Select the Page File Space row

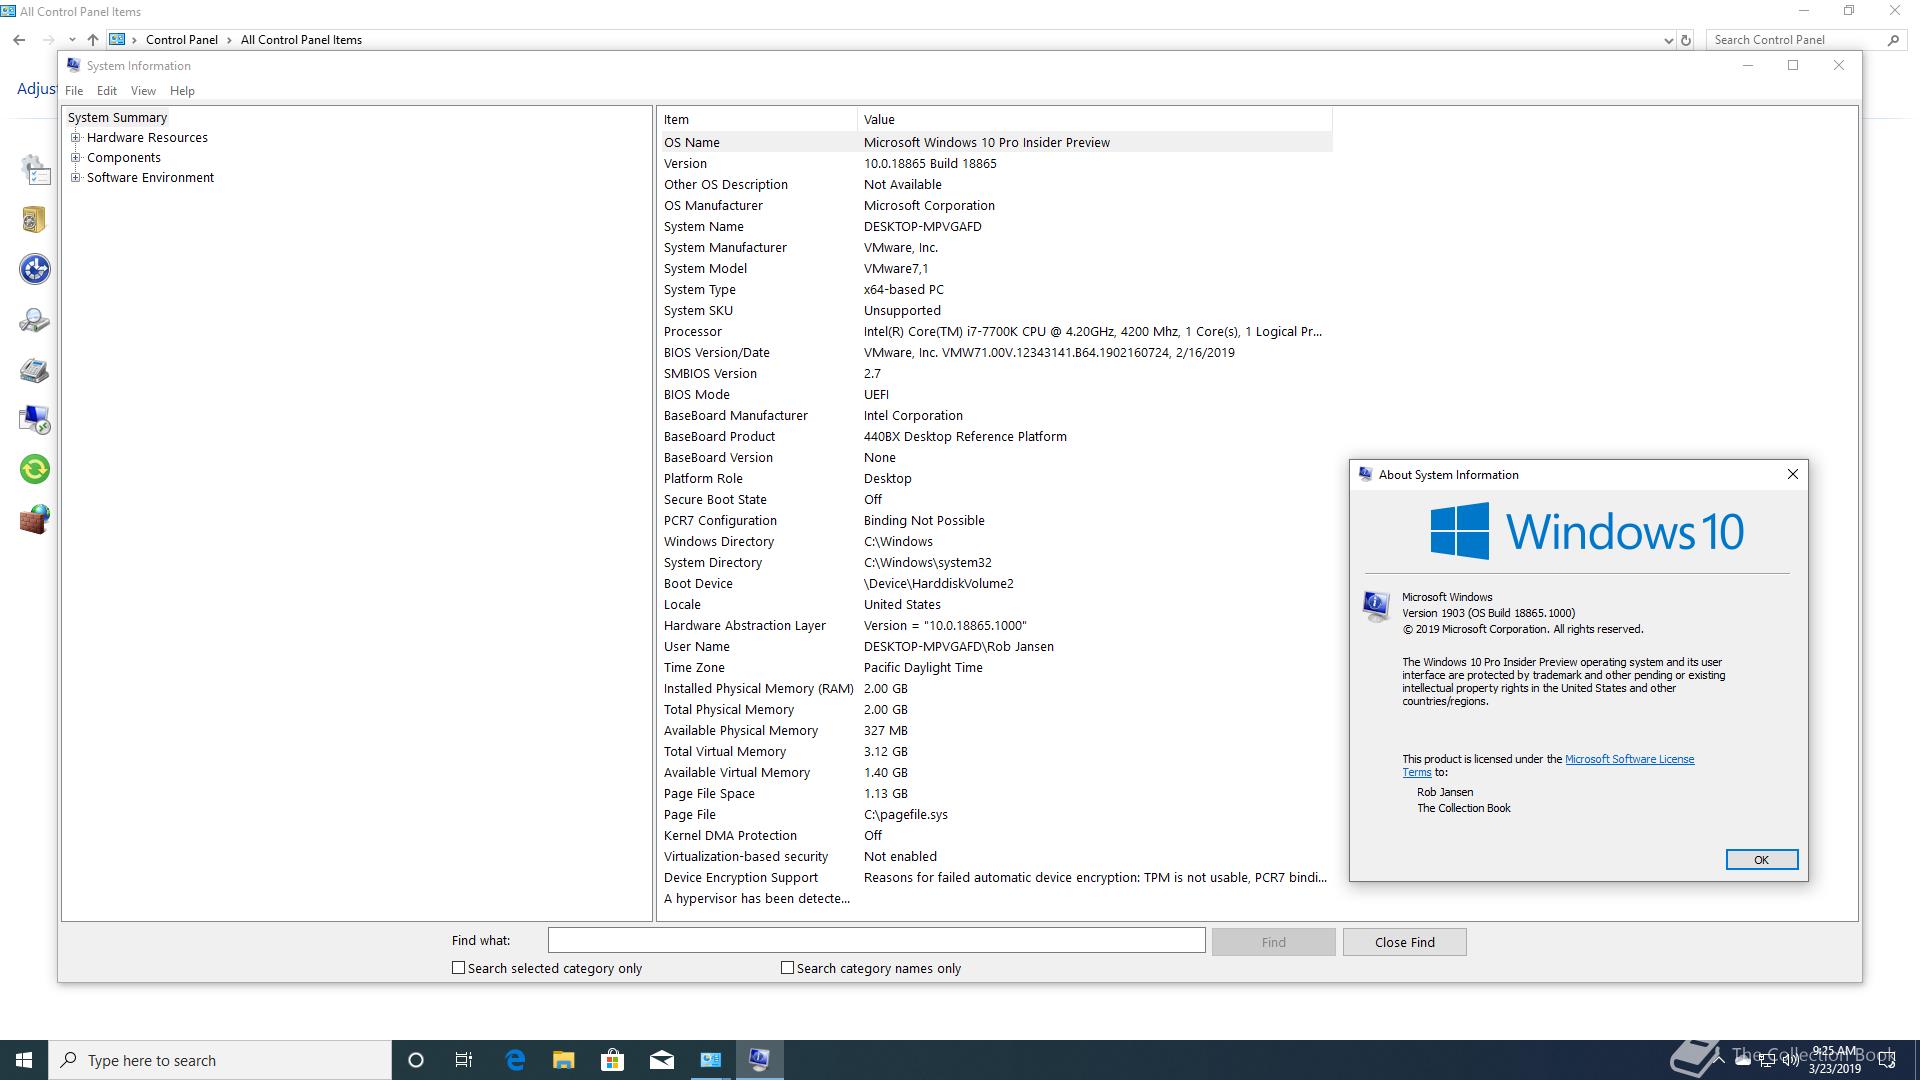[x=996, y=793]
